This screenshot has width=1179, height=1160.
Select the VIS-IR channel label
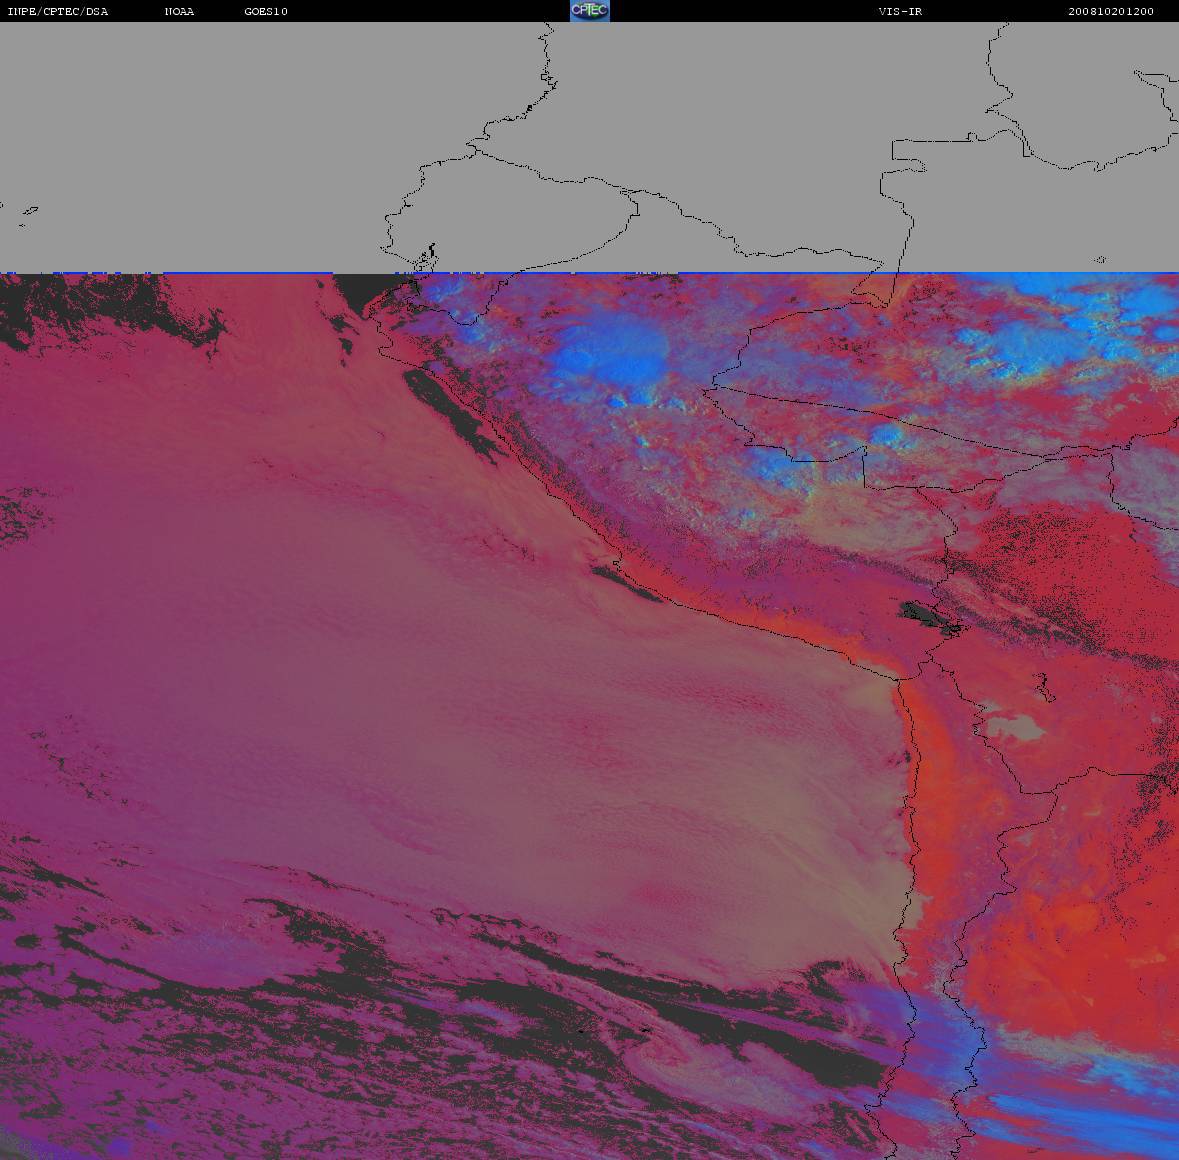point(900,11)
